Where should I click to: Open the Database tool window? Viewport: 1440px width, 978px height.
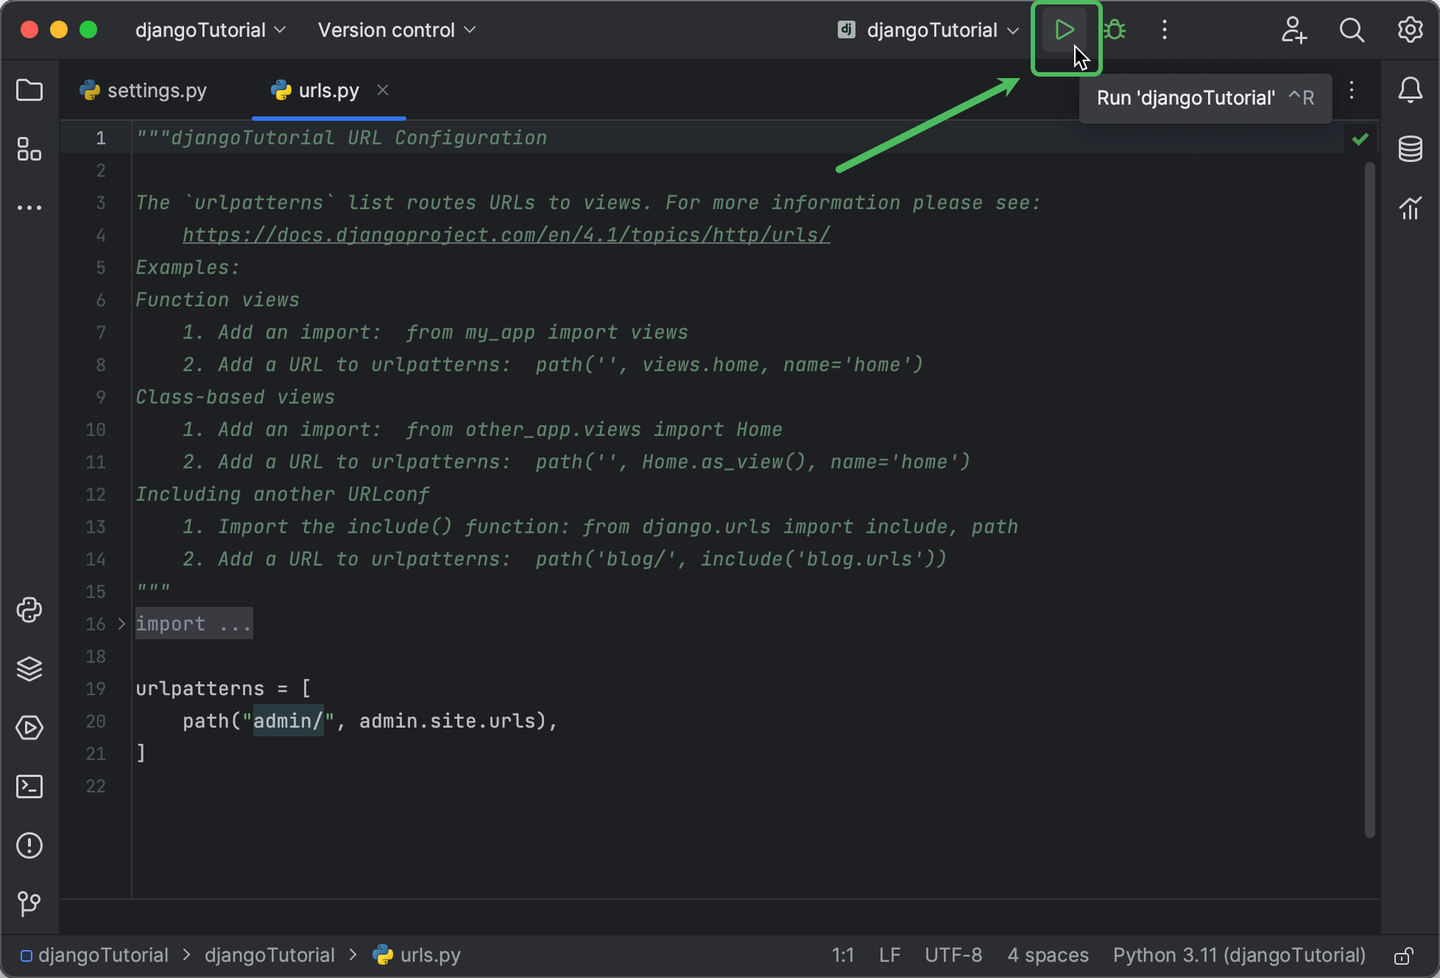[1410, 149]
